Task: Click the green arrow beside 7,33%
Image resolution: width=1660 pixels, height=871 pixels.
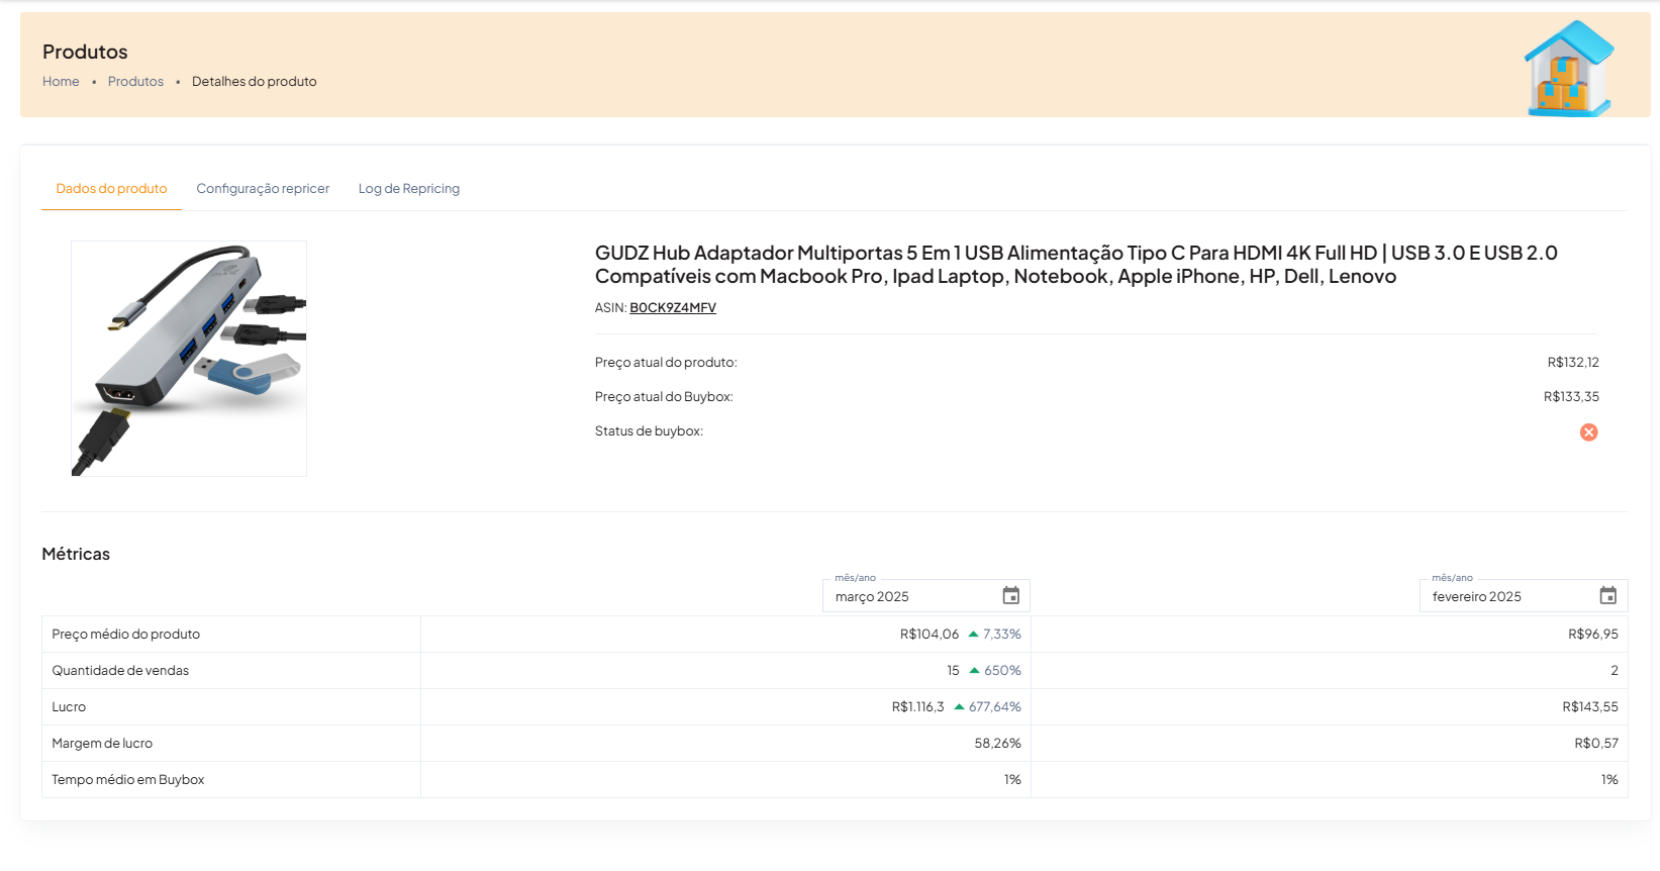Action: pyautogui.click(x=973, y=634)
